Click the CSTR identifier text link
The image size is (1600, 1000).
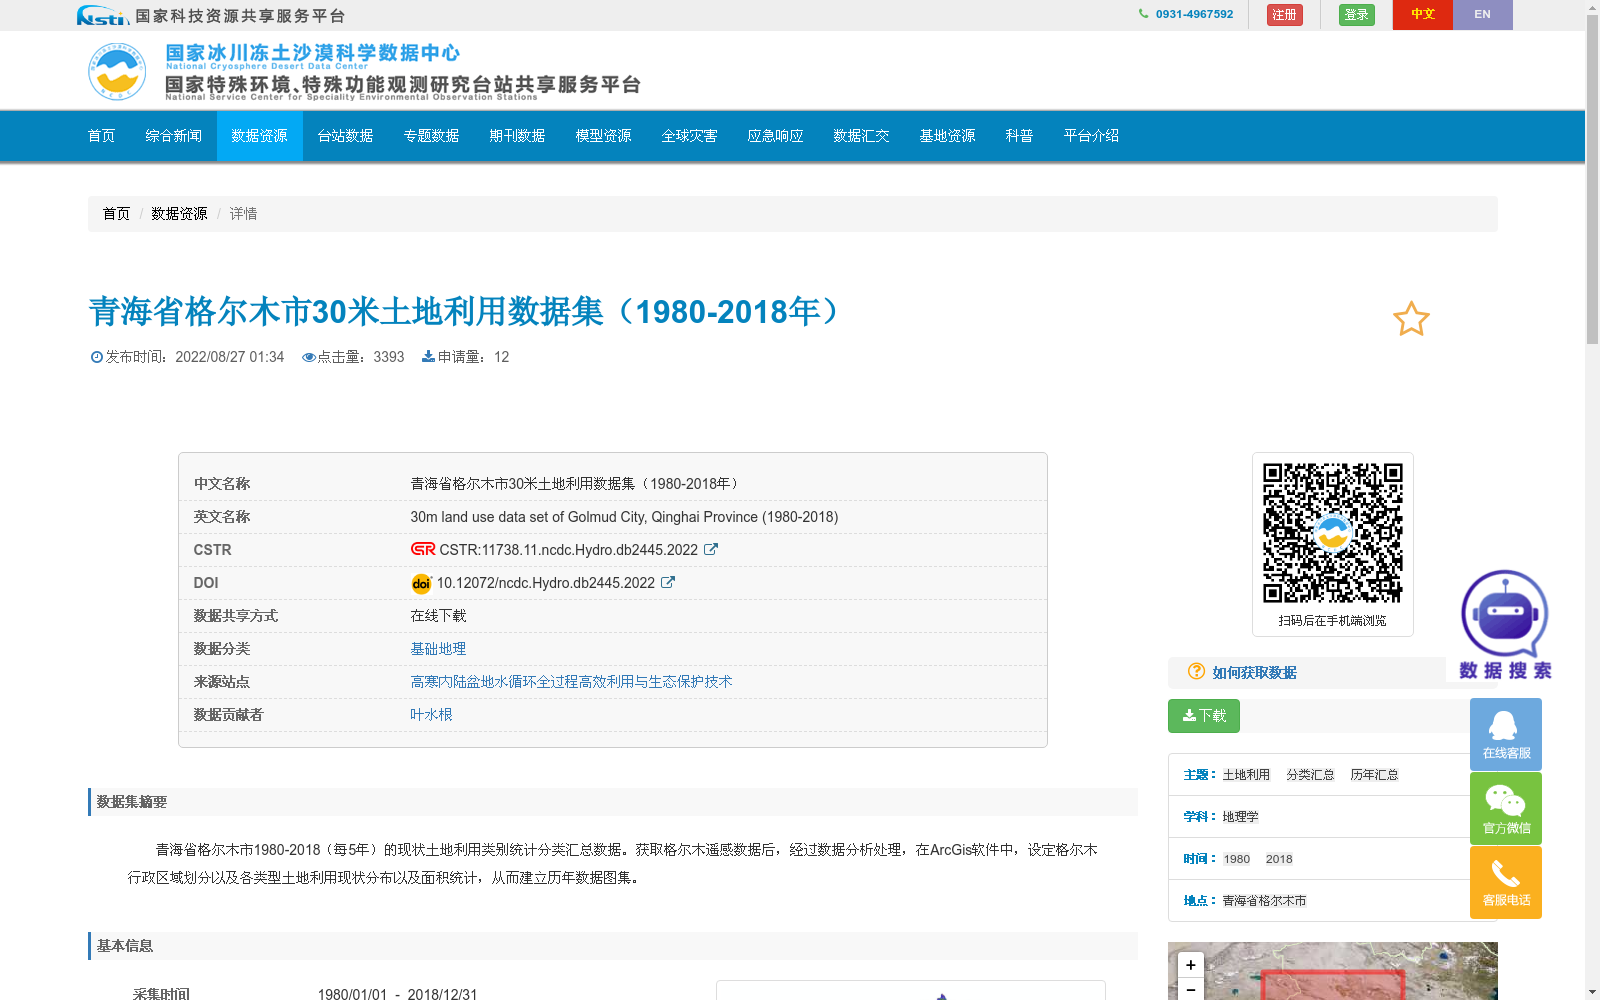[x=568, y=550]
